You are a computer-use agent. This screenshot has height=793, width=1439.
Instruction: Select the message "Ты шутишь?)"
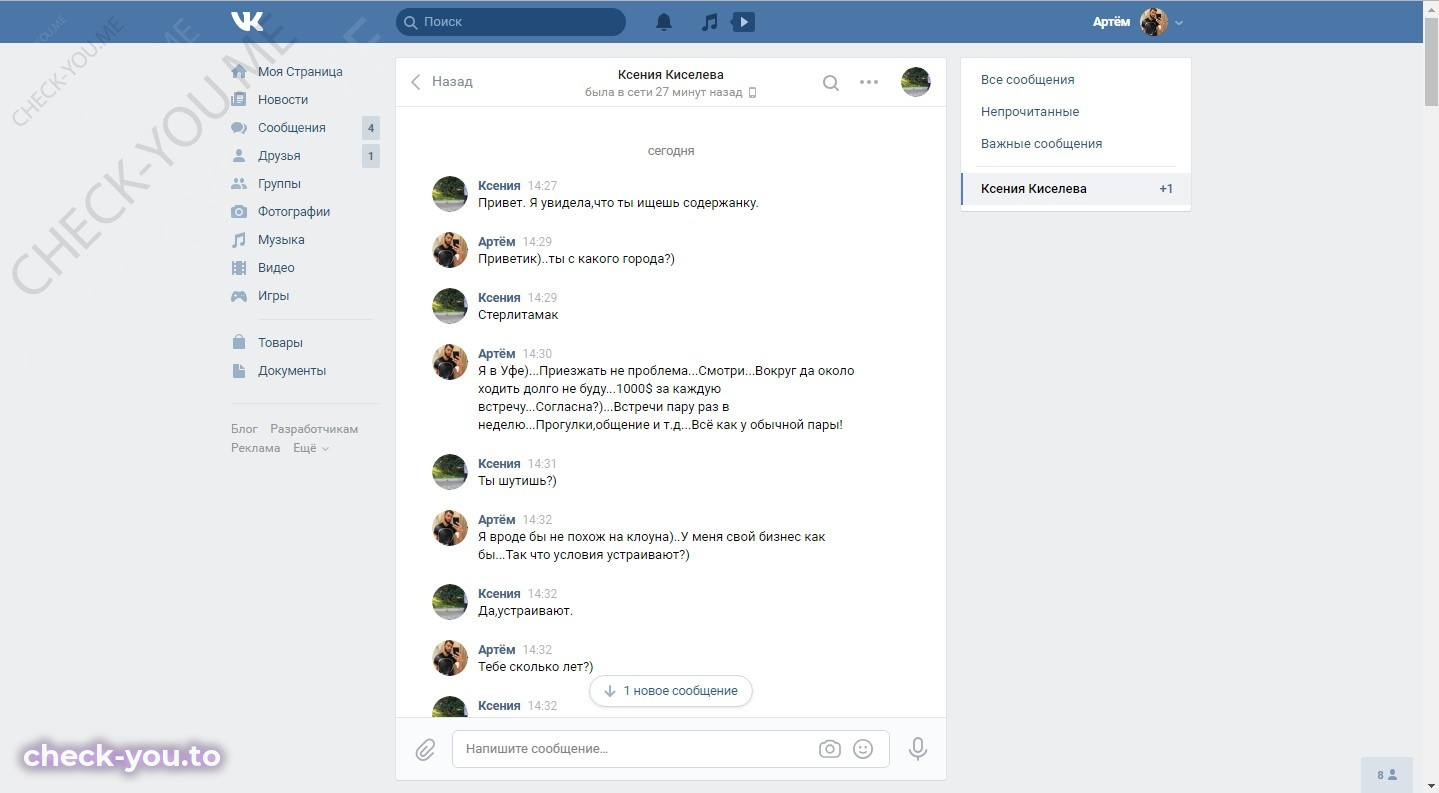tap(517, 481)
